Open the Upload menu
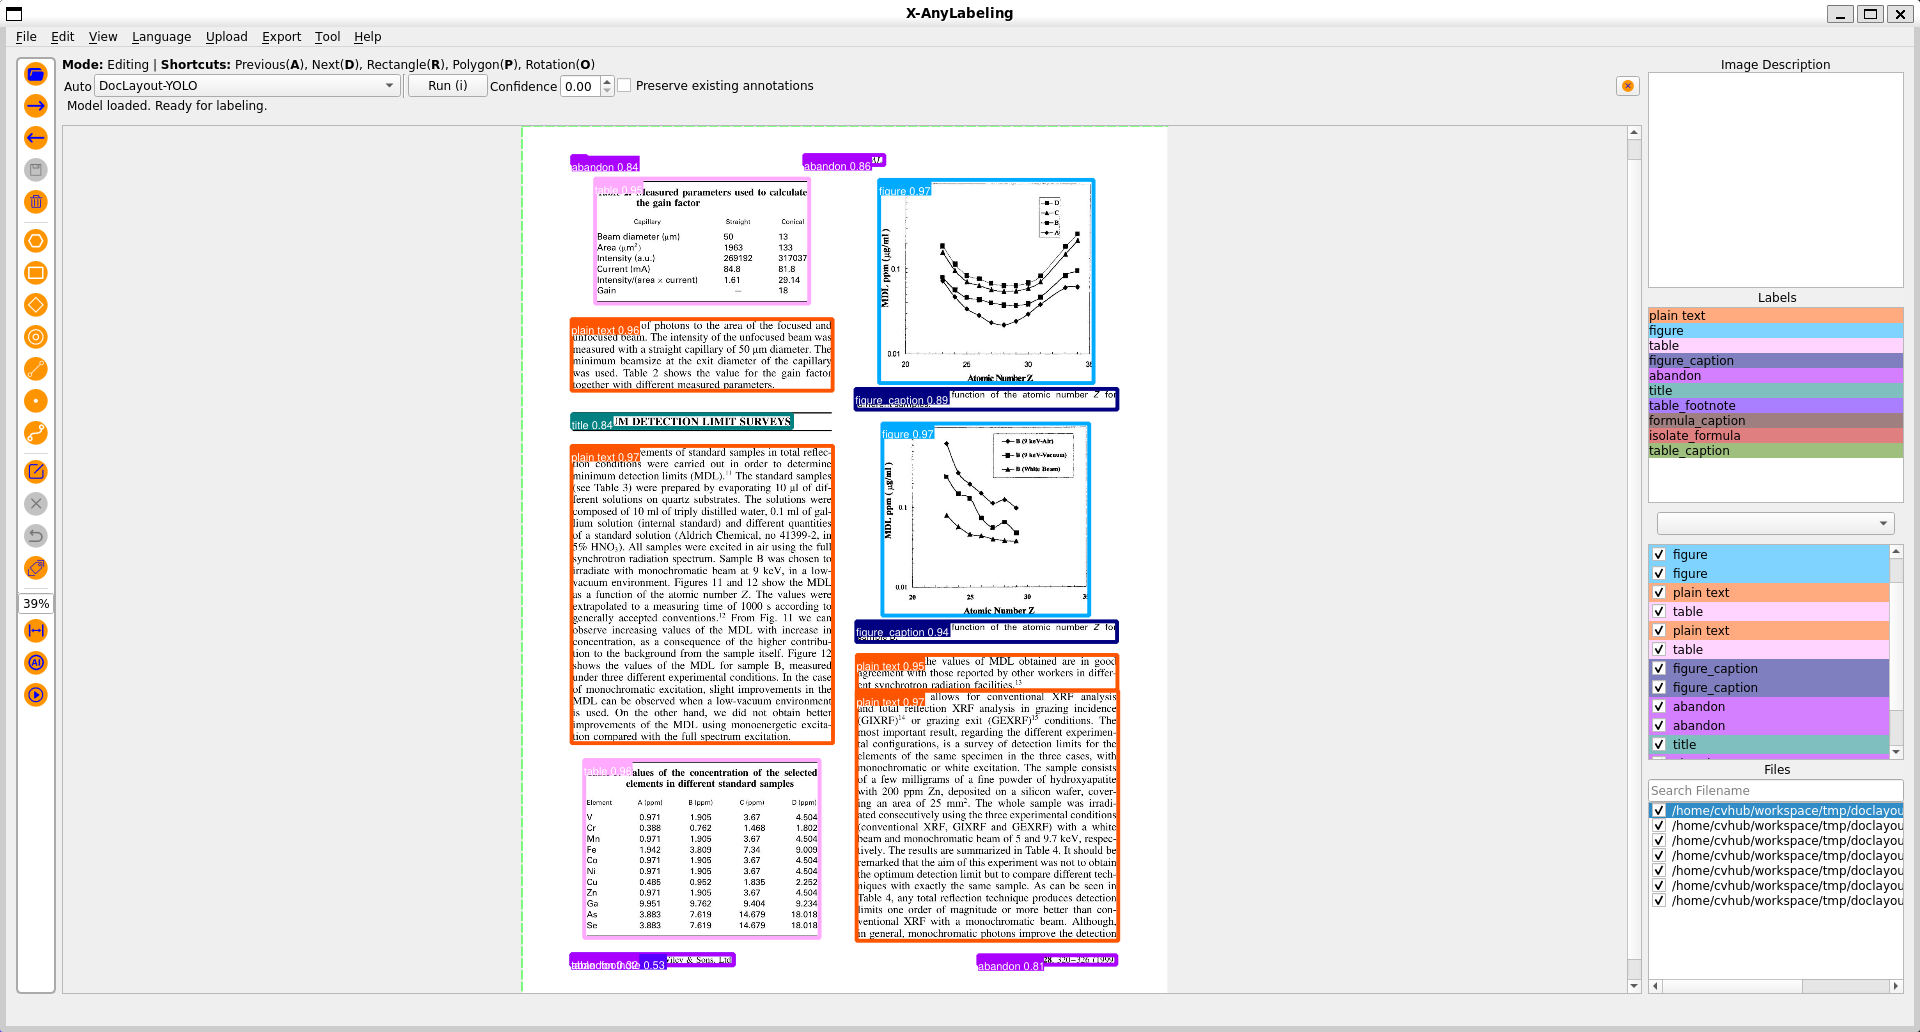1920x1032 pixels. click(226, 37)
